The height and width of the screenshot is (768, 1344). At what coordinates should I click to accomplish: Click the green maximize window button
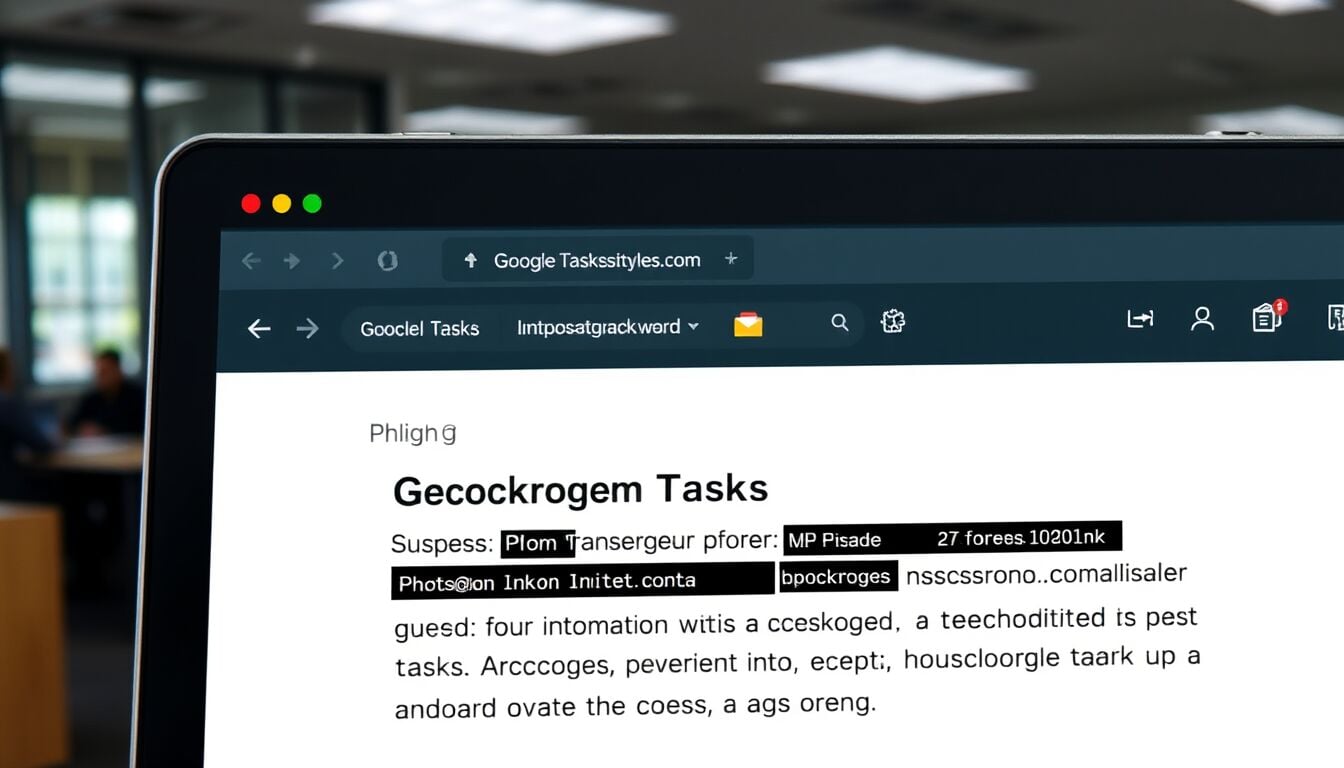(x=312, y=204)
